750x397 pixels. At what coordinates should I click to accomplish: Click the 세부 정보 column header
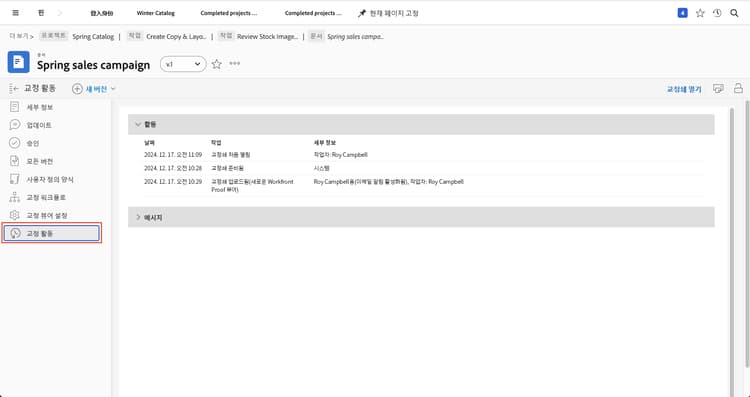click(x=325, y=143)
